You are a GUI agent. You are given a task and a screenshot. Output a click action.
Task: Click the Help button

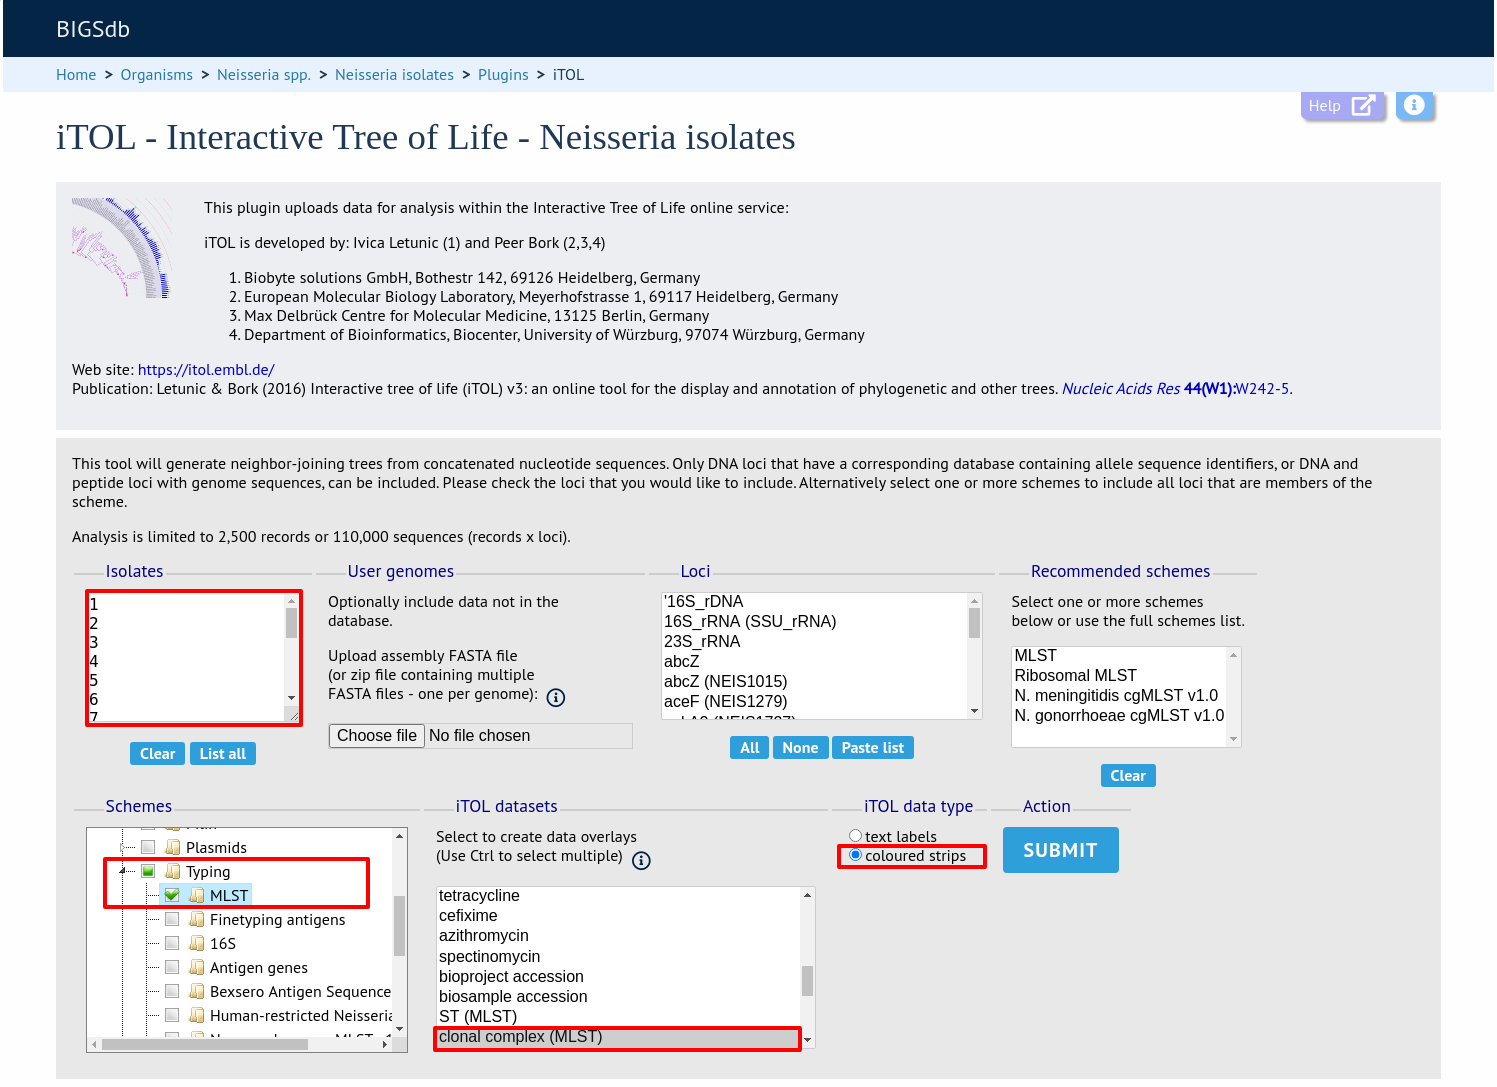tap(1343, 105)
